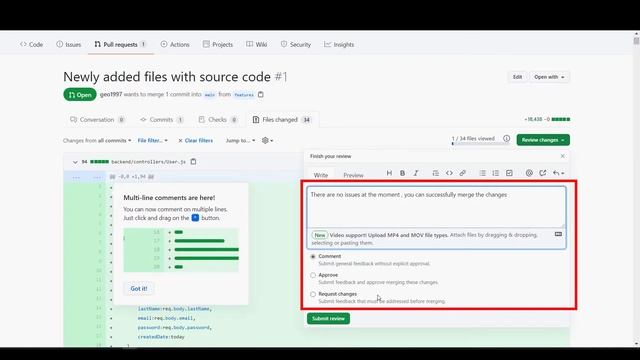This screenshot has height=360, width=640.
Task: Select the Comment radio option
Action: [x=313, y=256]
